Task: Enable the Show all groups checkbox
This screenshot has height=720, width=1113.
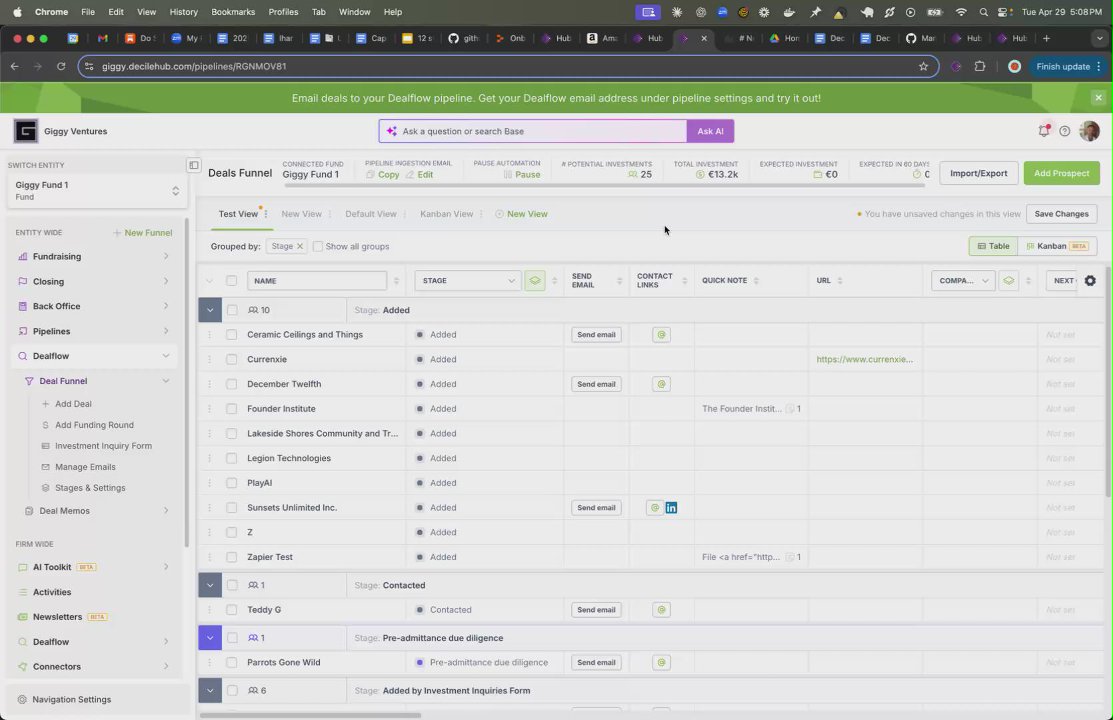Action: click(x=317, y=246)
